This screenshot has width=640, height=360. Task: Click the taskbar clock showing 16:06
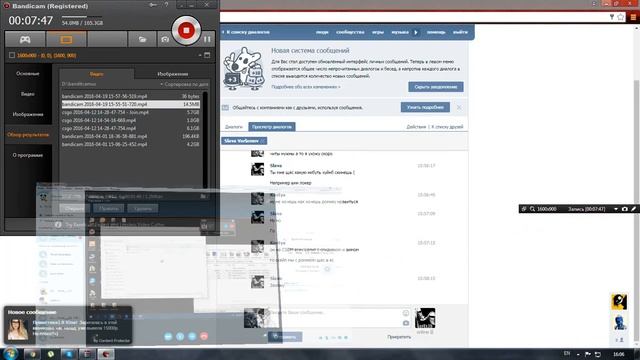pos(618,354)
